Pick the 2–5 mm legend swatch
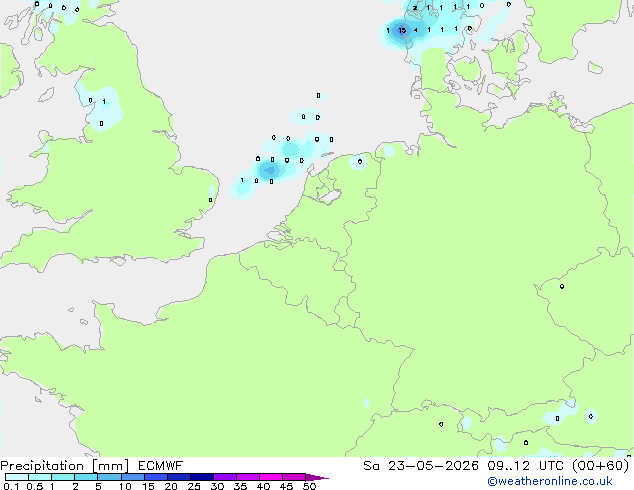The height and width of the screenshot is (490, 634). click(x=86, y=477)
